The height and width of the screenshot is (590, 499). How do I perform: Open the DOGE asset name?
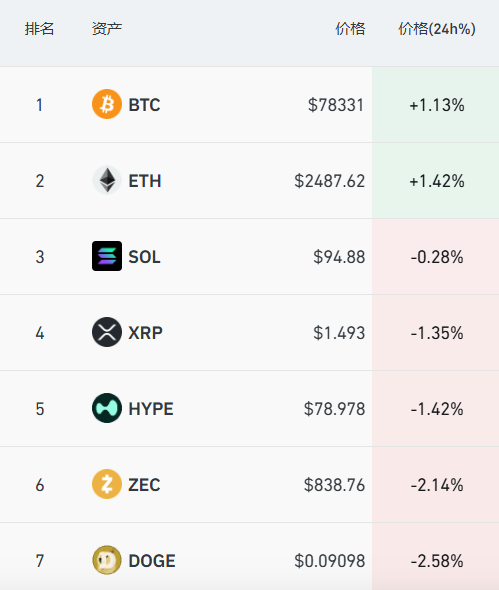click(x=152, y=561)
